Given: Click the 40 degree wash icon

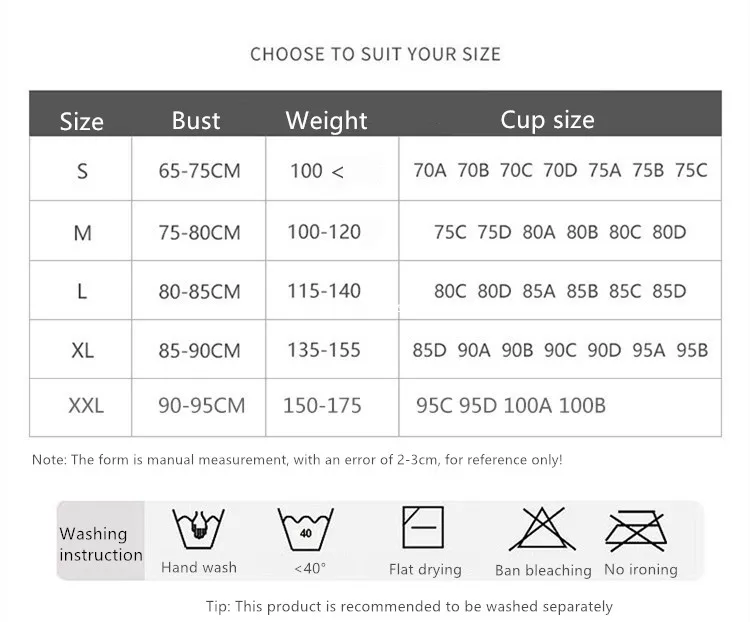Looking at the screenshot, I should click(305, 530).
